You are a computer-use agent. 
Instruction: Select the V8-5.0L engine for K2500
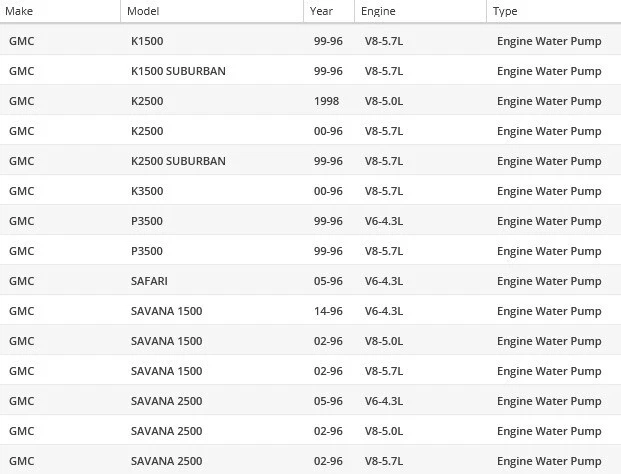384,101
